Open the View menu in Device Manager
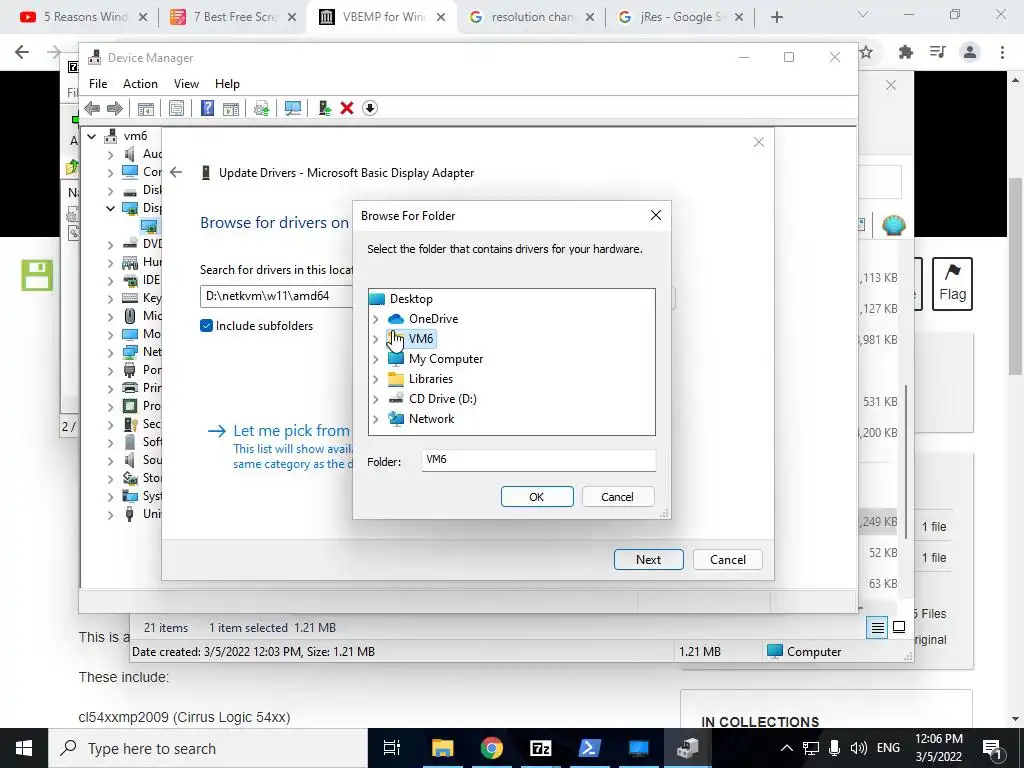Screen dimensions: 1024x768 186,84
